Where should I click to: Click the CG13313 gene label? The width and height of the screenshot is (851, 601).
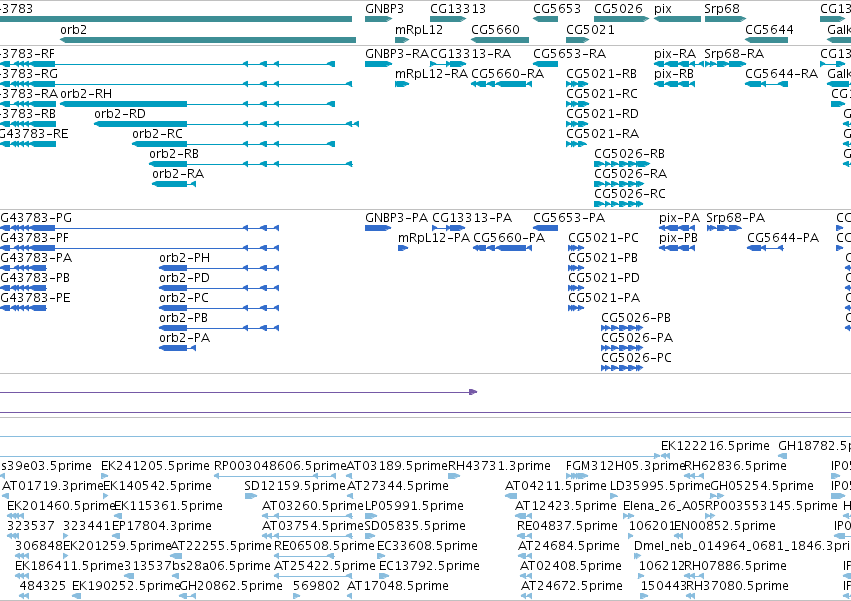pyautogui.click(x=458, y=9)
